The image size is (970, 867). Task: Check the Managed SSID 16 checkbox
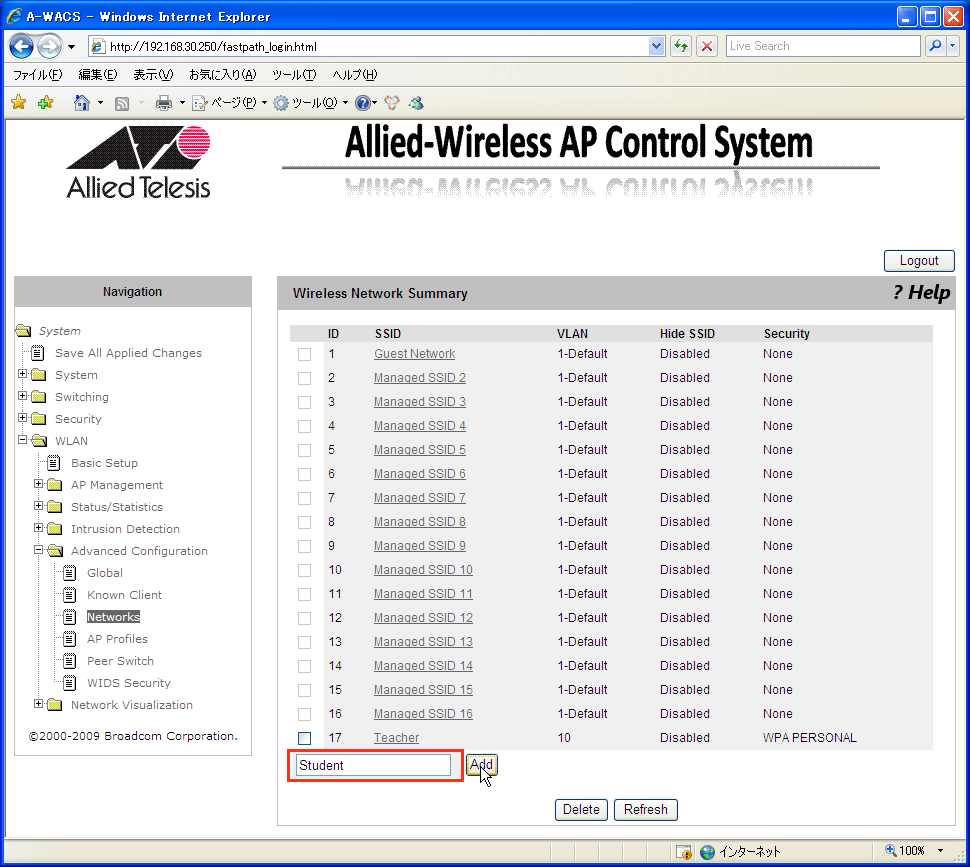[304, 714]
